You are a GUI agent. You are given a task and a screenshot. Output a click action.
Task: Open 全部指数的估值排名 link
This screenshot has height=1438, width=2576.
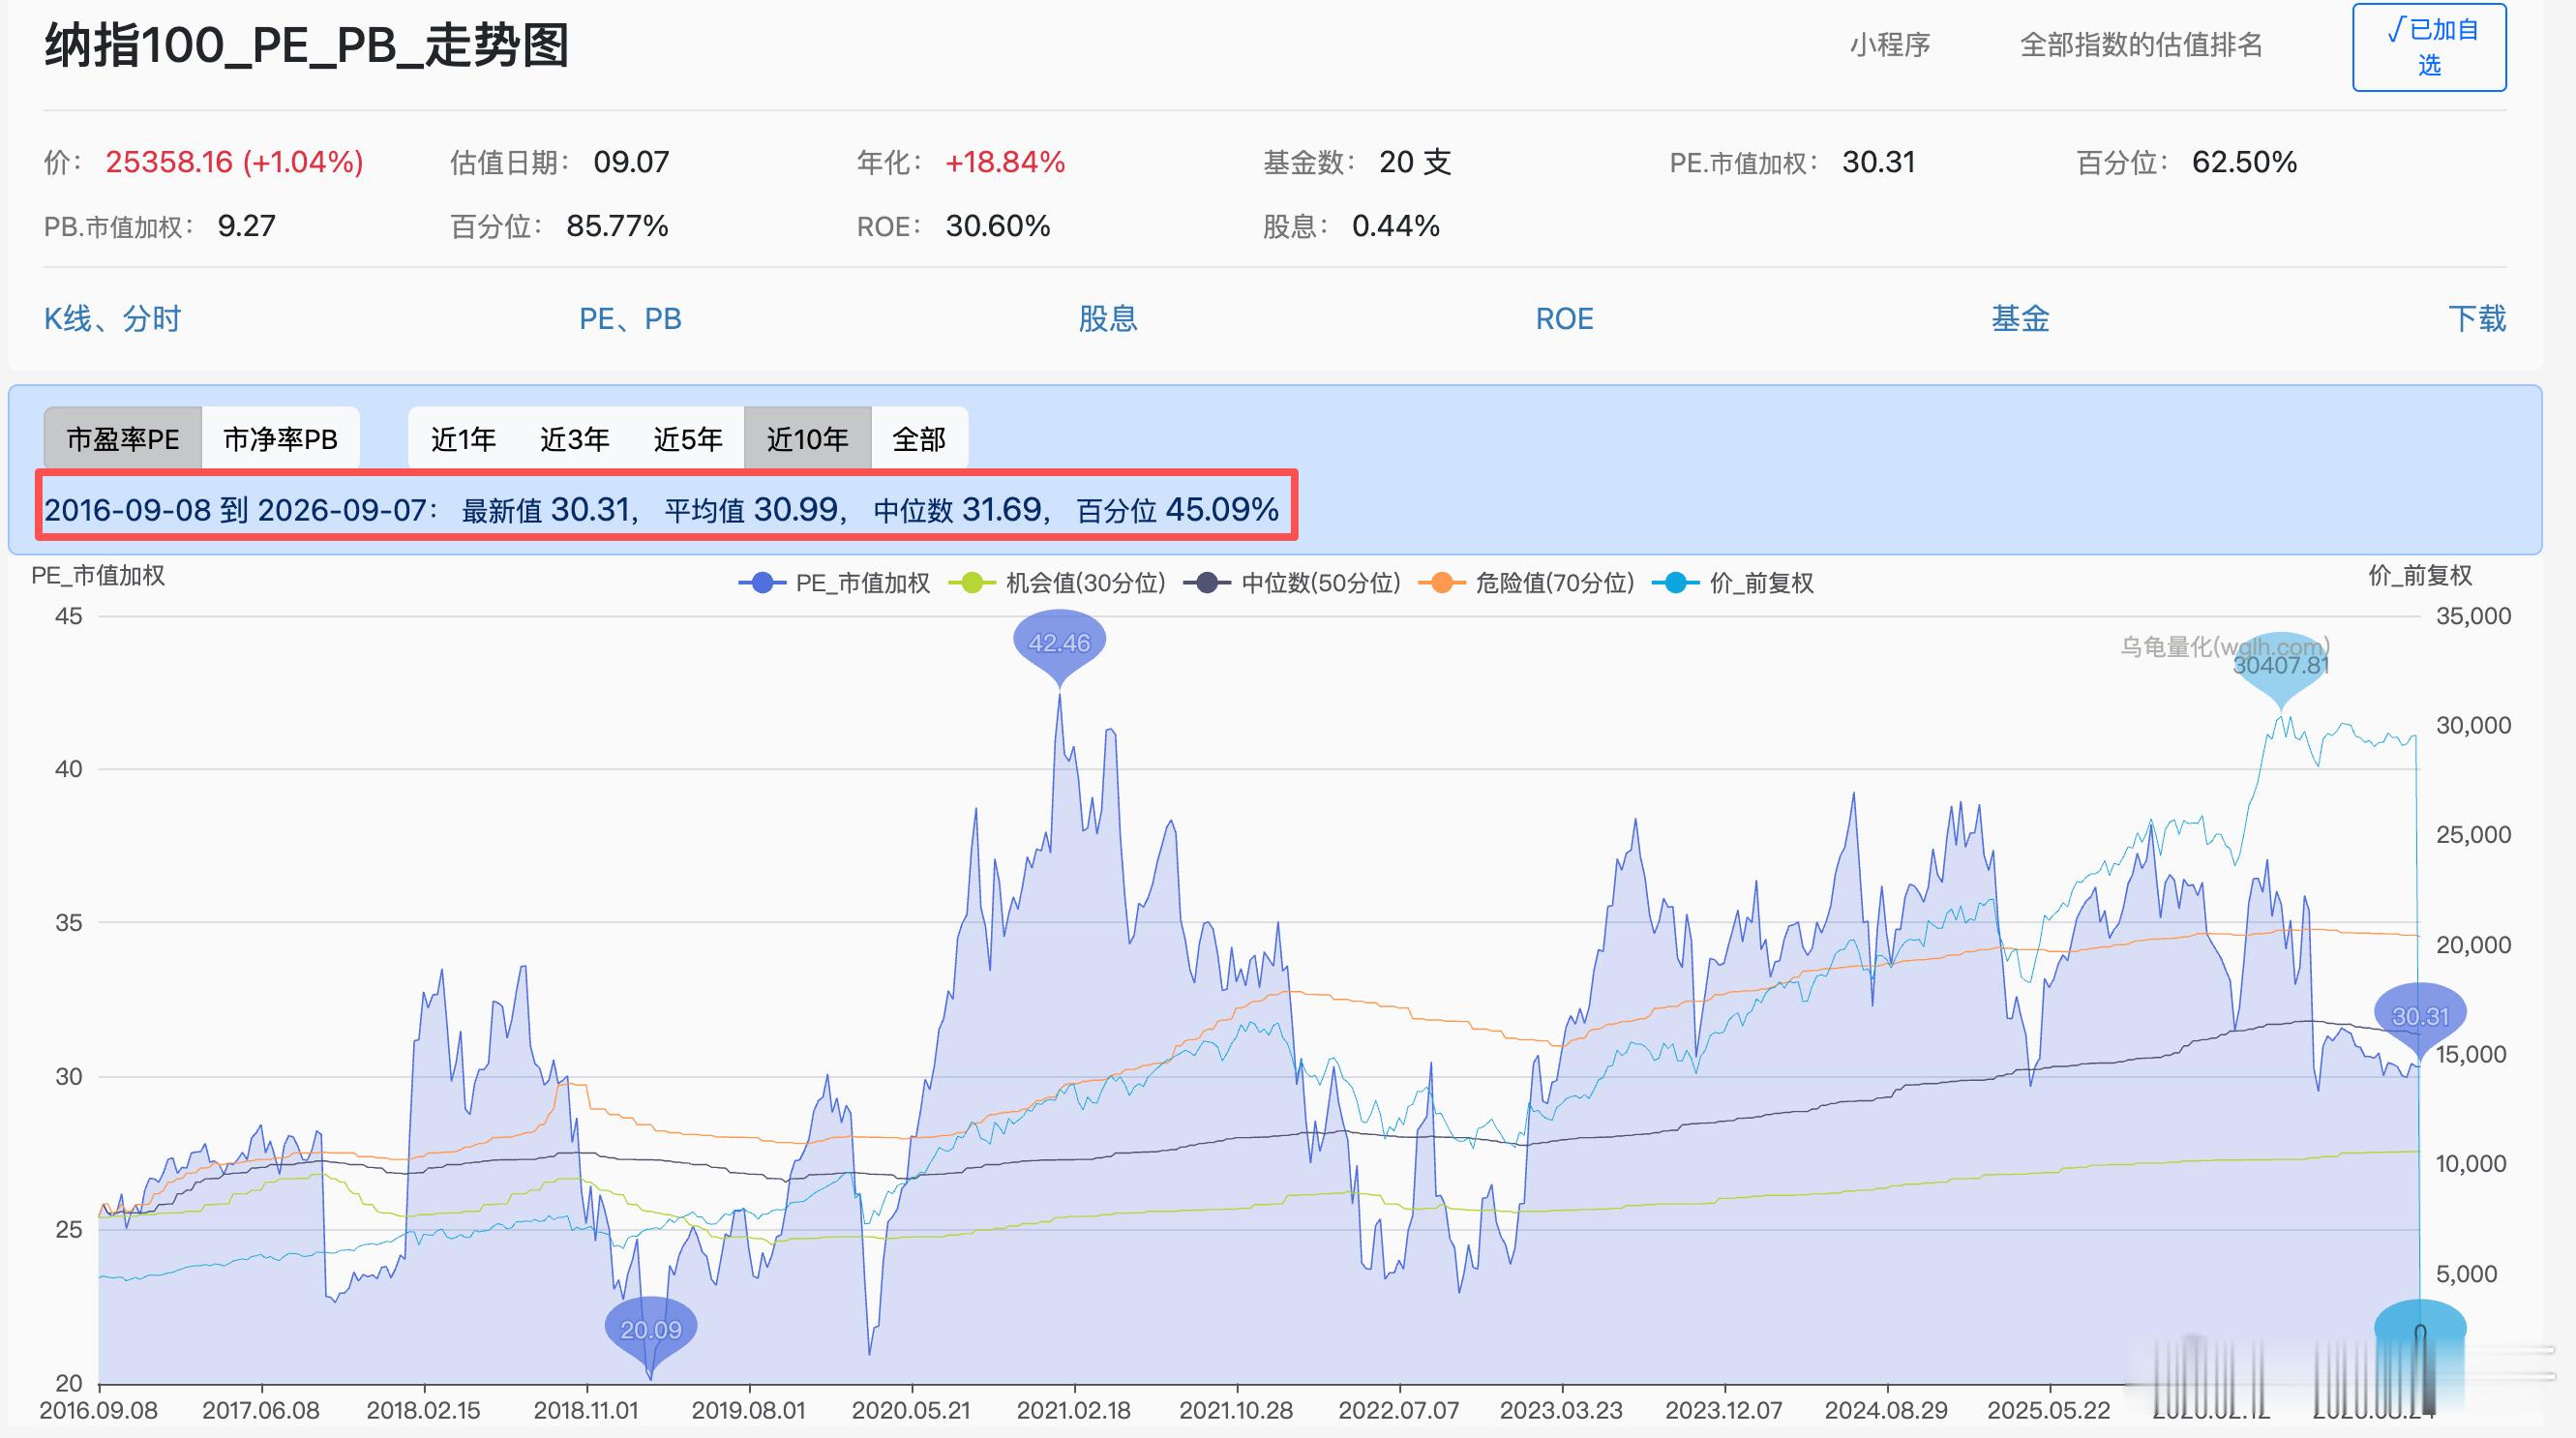2141,45
